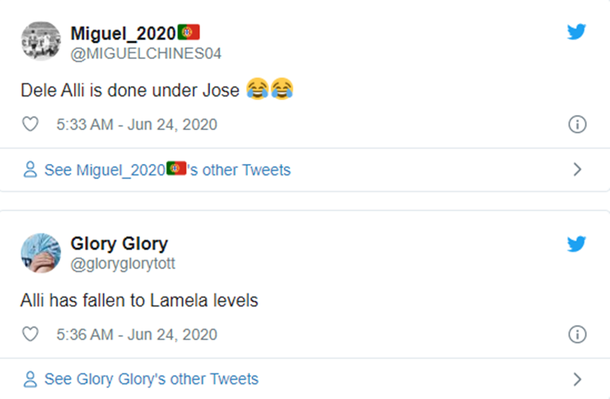This screenshot has height=399, width=610.
Task: Click the 5:36 AM - Jun 24, 2020 timestamp
Action: coord(137,334)
